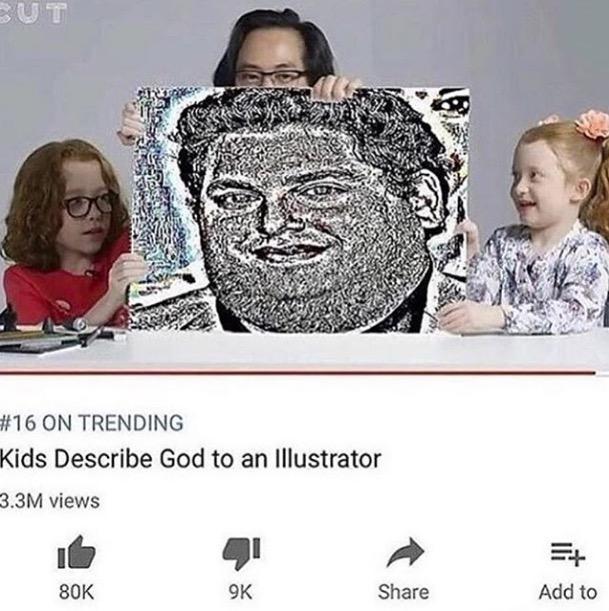Tap the thumbs up like icon
This screenshot has height=611, width=609.
click(76, 552)
